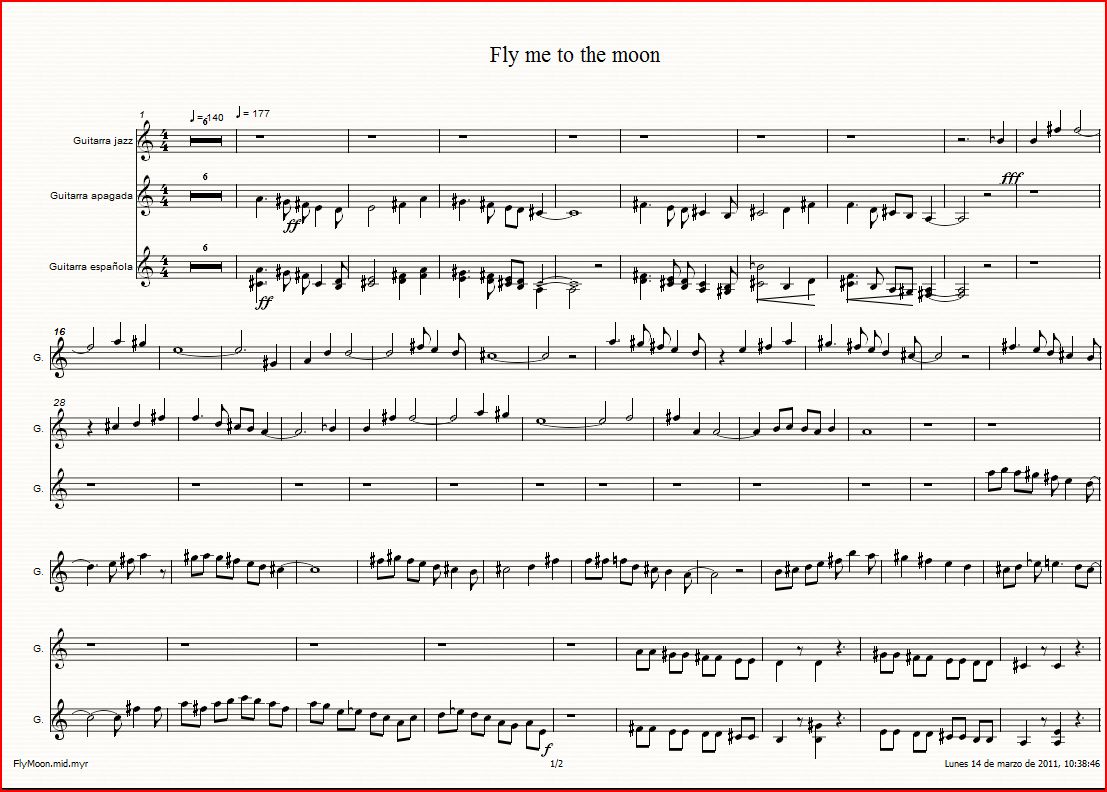Viewport: 1107px width, 792px height.
Task: Click the tempo marking 177
Action: [253, 113]
